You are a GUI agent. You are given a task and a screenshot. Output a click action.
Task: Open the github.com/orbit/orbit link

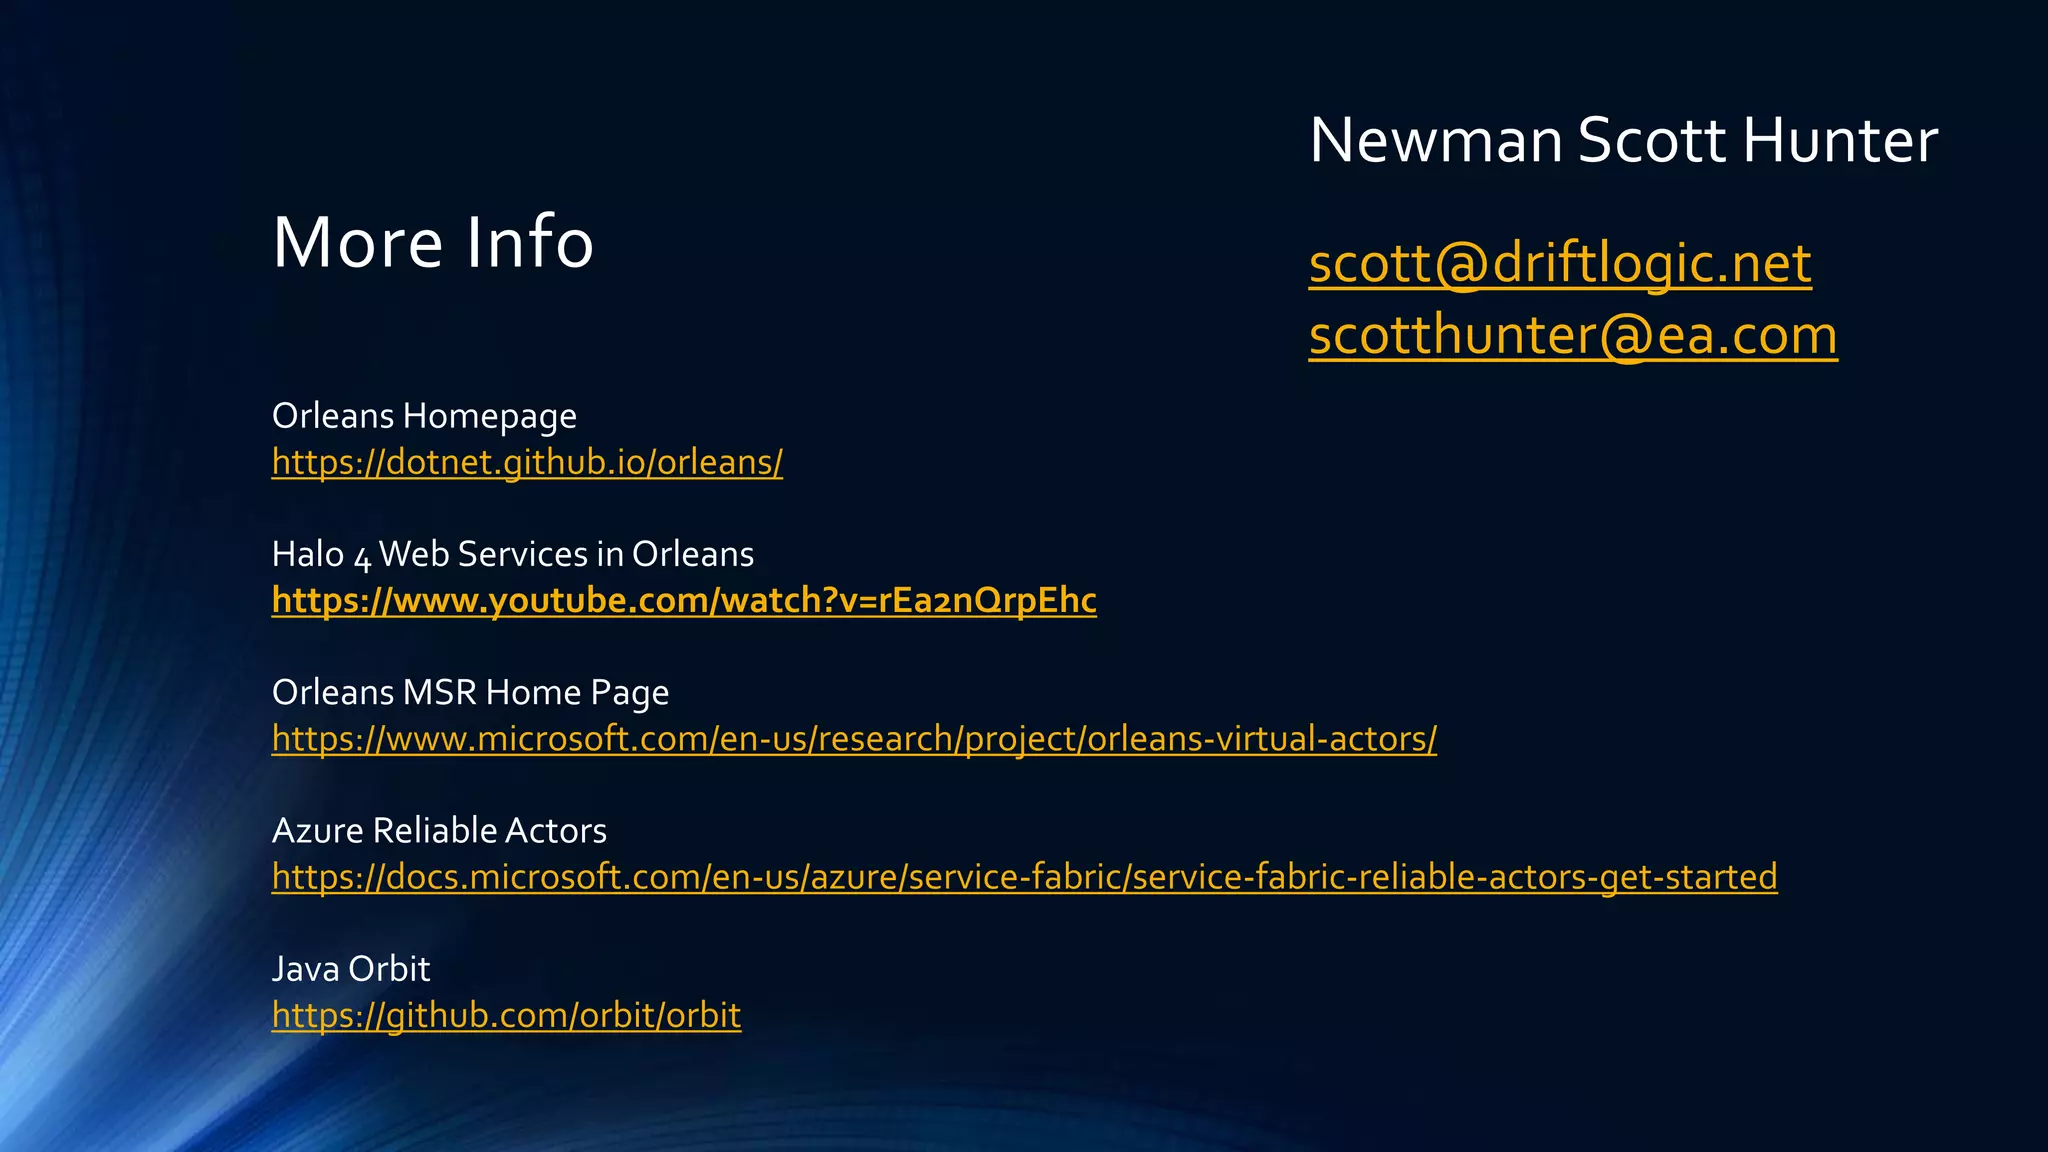click(x=506, y=1015)
